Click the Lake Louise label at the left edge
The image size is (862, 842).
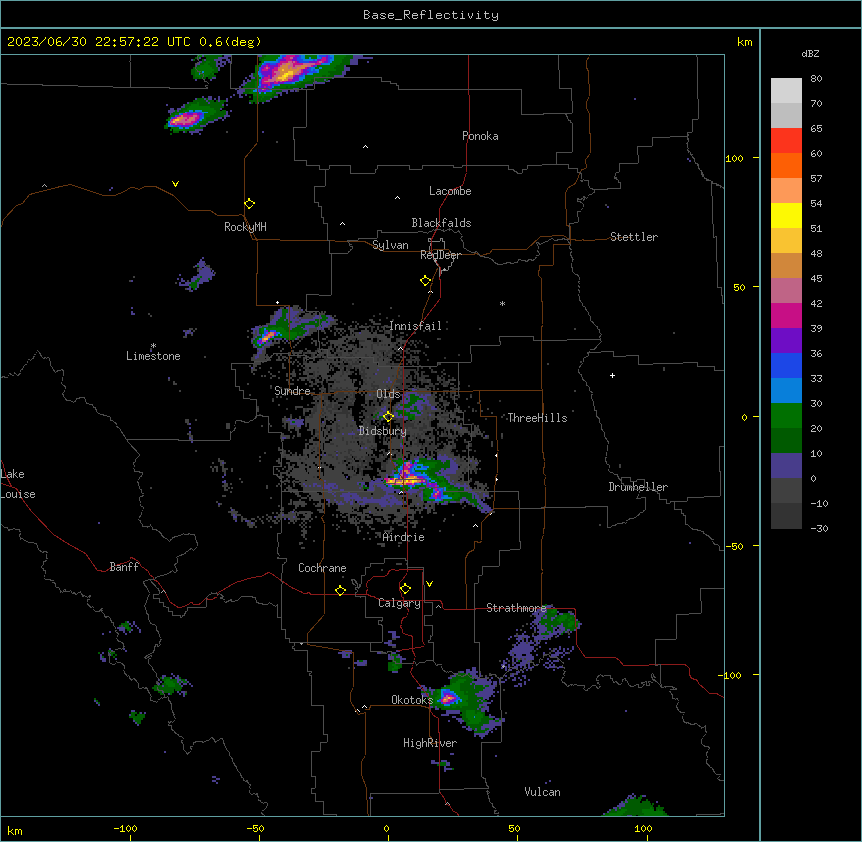point(18,484)
